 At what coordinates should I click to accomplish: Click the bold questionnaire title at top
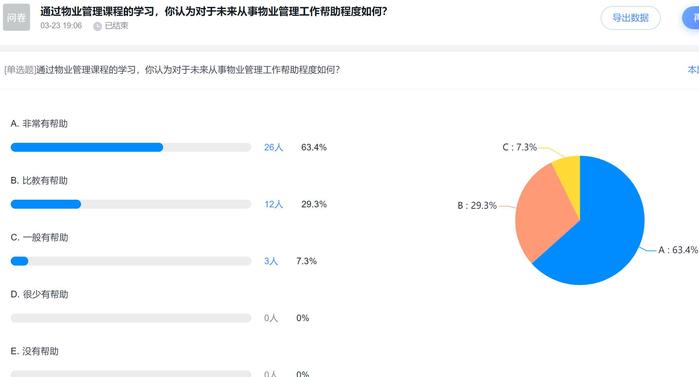point(214,11)
